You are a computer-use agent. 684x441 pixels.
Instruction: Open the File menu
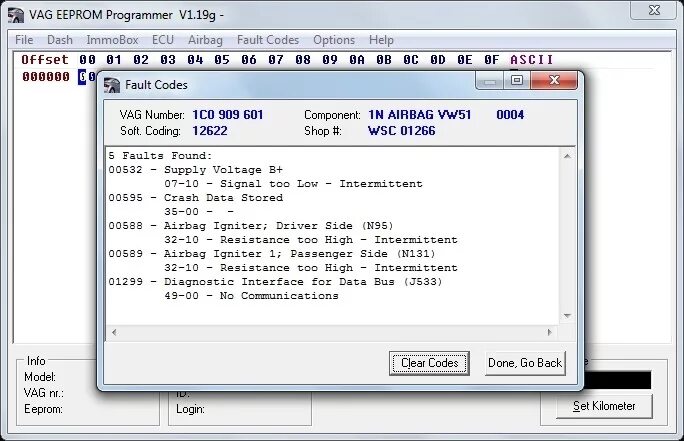point(24,40)
